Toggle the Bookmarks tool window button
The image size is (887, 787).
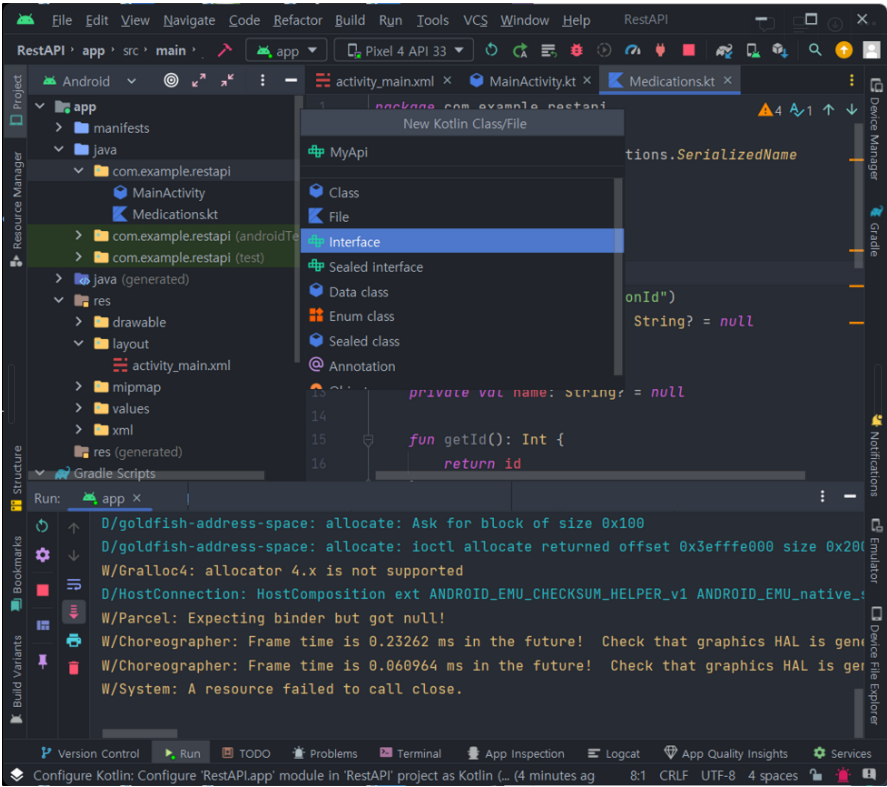tap(16, 573)
